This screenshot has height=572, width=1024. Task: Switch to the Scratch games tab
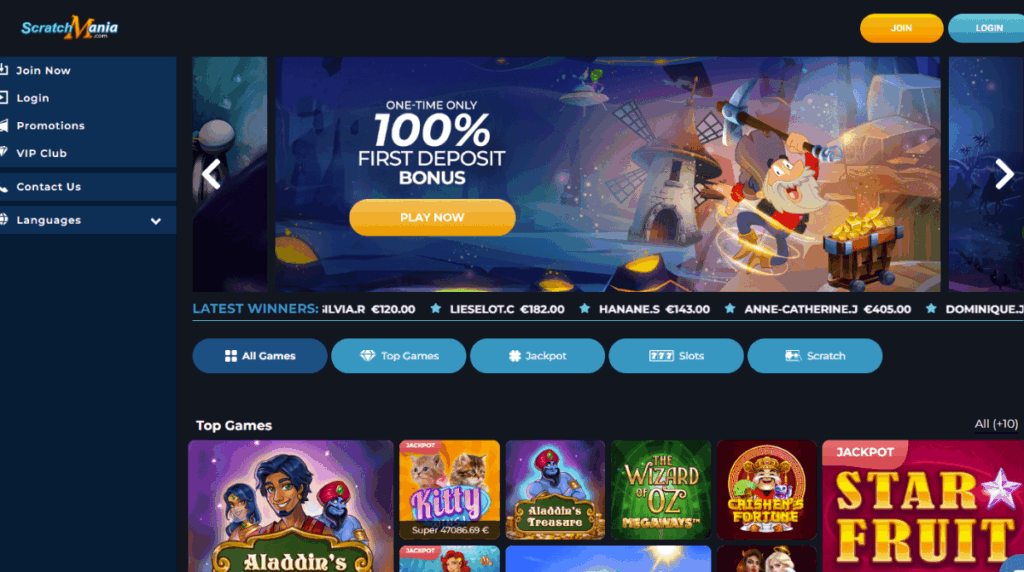pyautogui.click(x=814, y=356)
